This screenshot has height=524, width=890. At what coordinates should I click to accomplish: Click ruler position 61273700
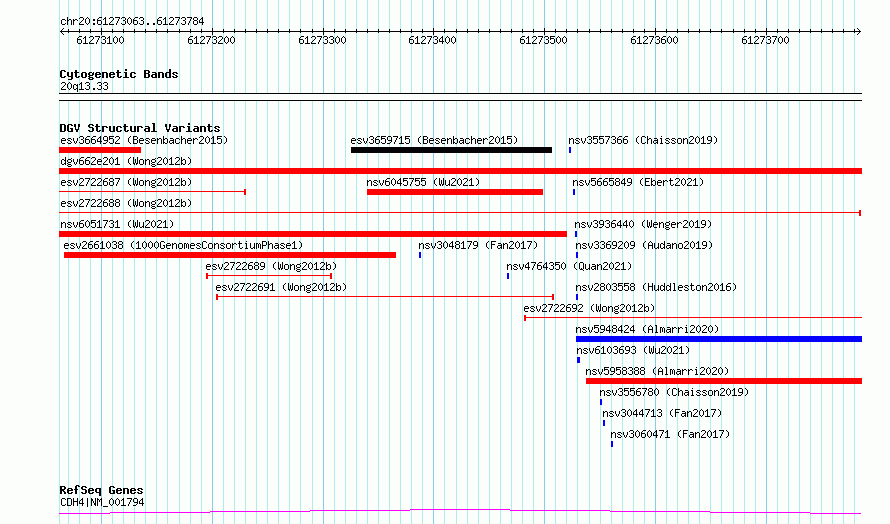765,40
